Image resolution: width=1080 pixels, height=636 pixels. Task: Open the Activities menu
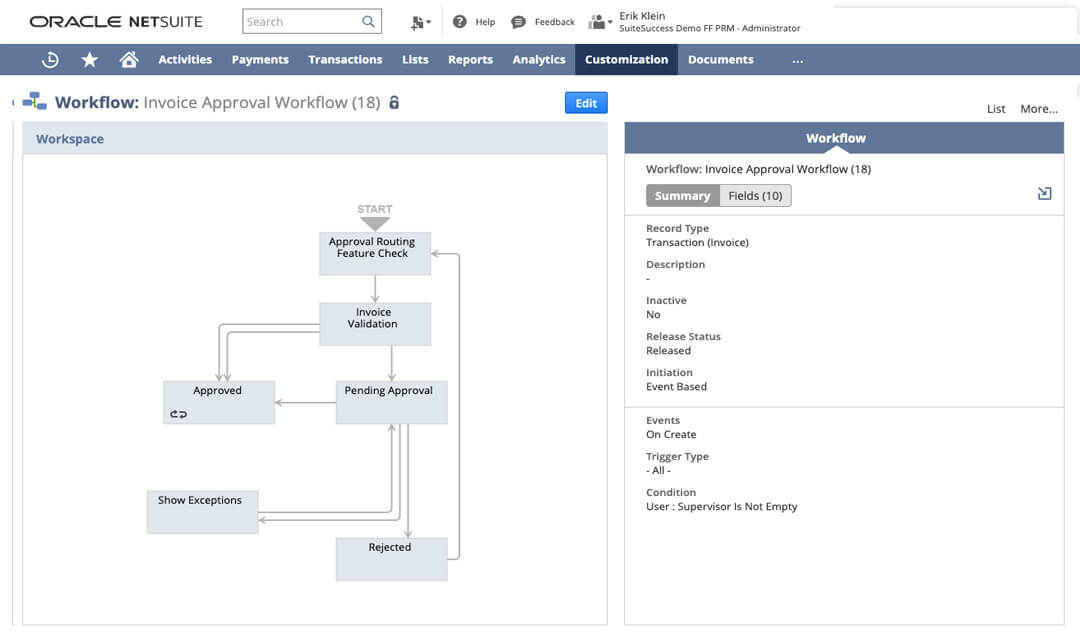[185, 60]
